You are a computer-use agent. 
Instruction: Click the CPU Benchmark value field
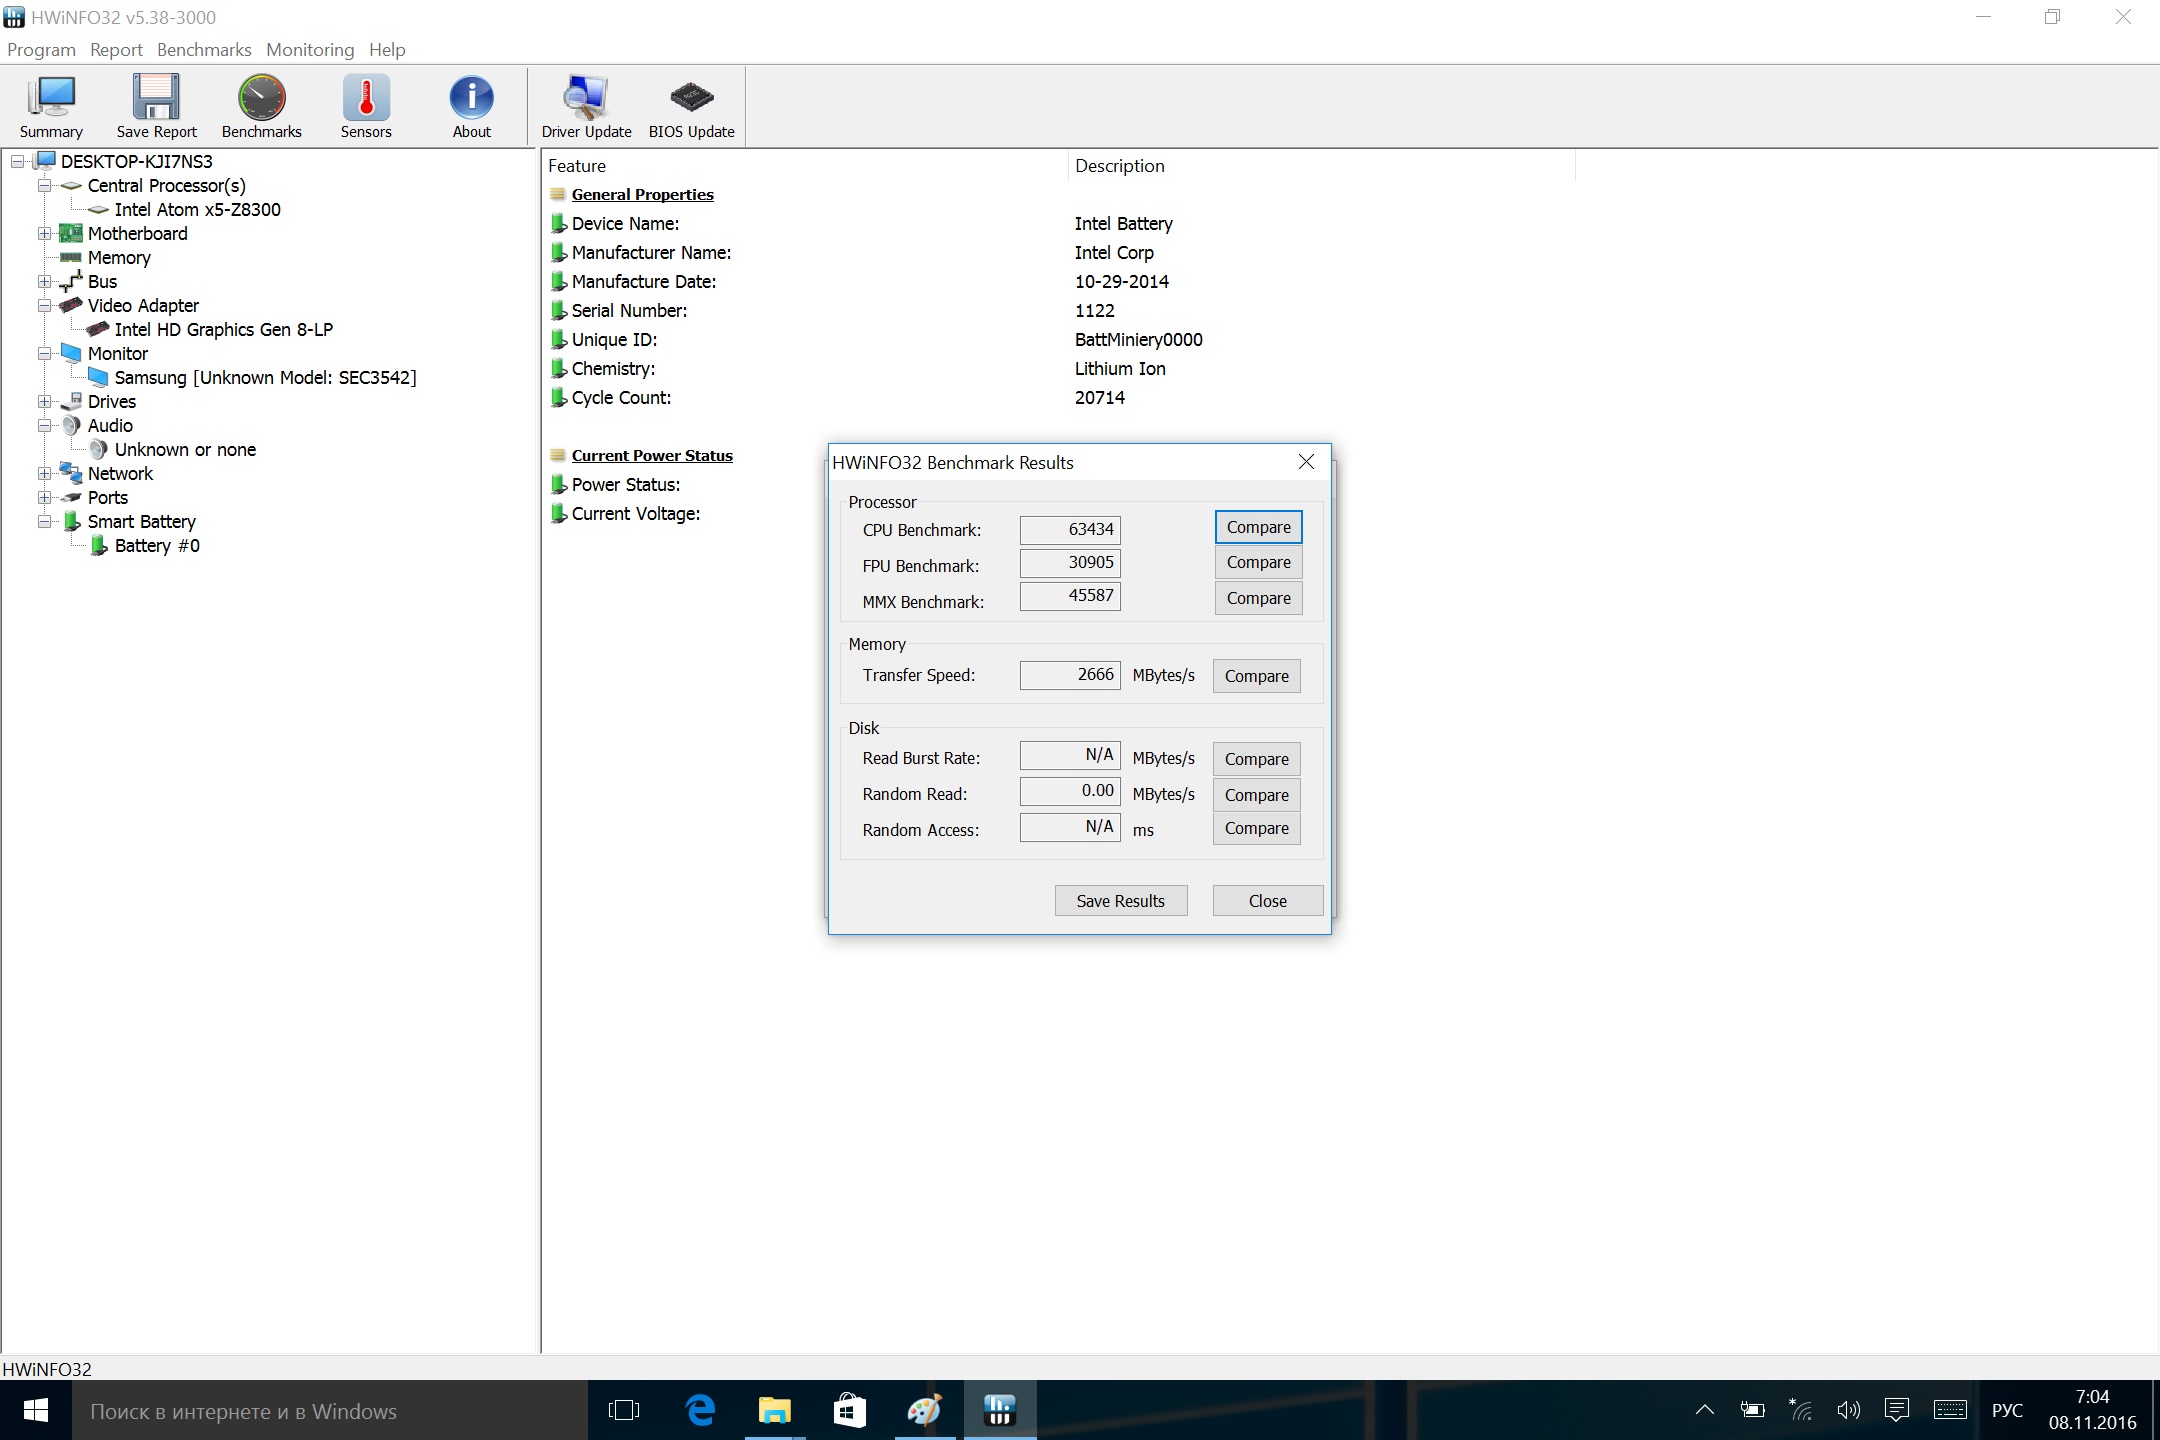[x=1070, y=530]
